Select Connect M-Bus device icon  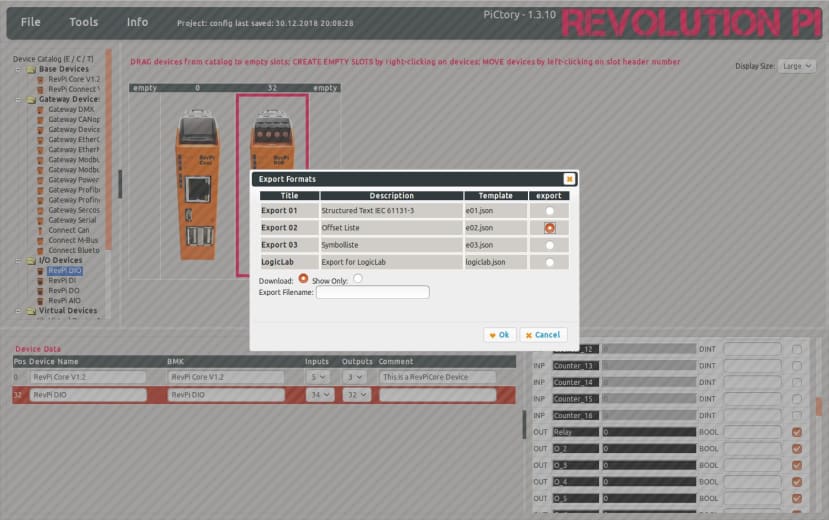tap(40, 240)
